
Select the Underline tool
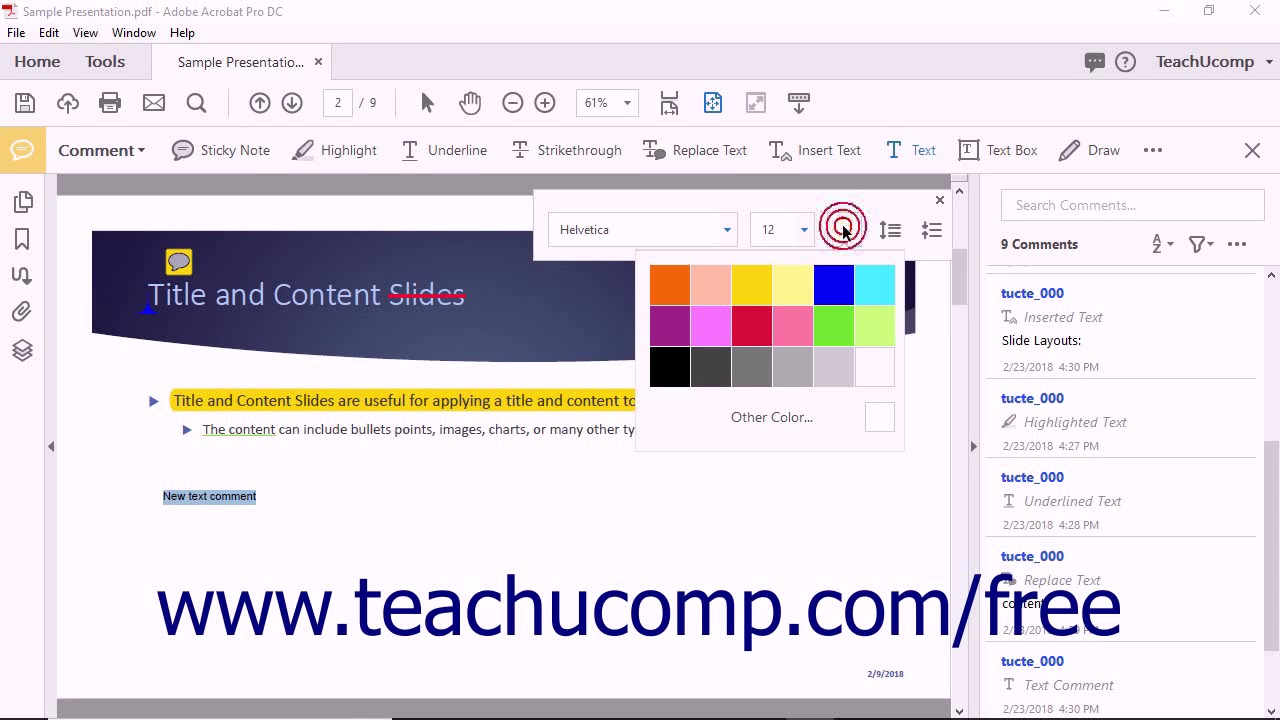tap(444, 150)
